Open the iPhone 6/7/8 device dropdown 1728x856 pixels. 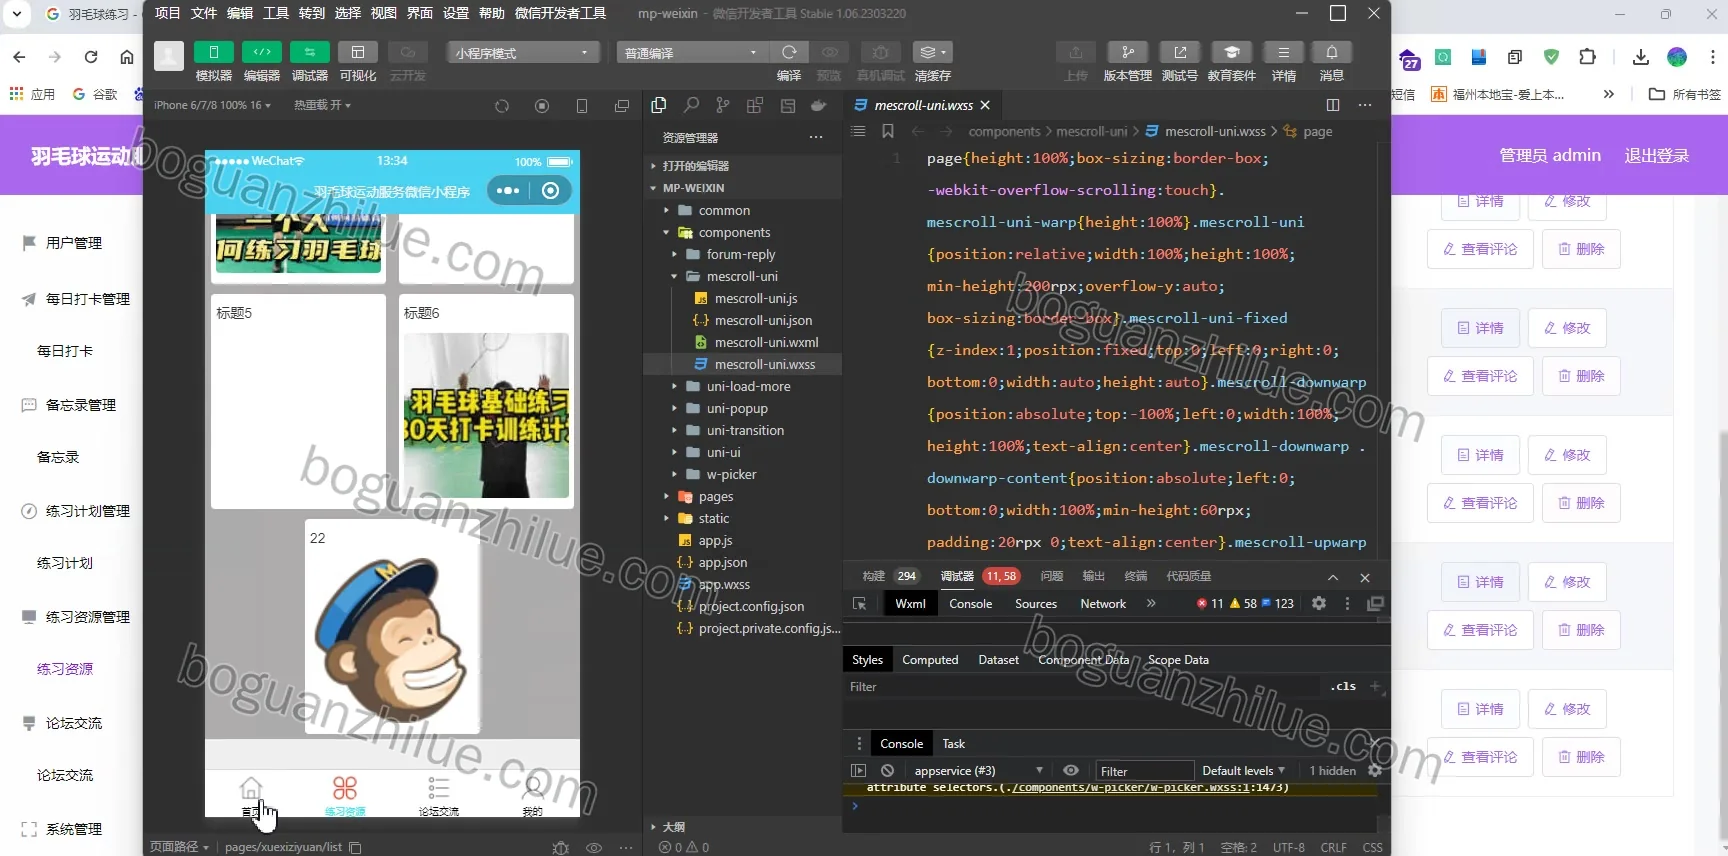pos(212,105)
